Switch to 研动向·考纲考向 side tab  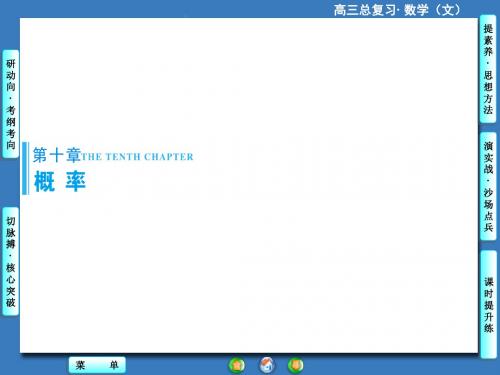click(x=11, y=104)
